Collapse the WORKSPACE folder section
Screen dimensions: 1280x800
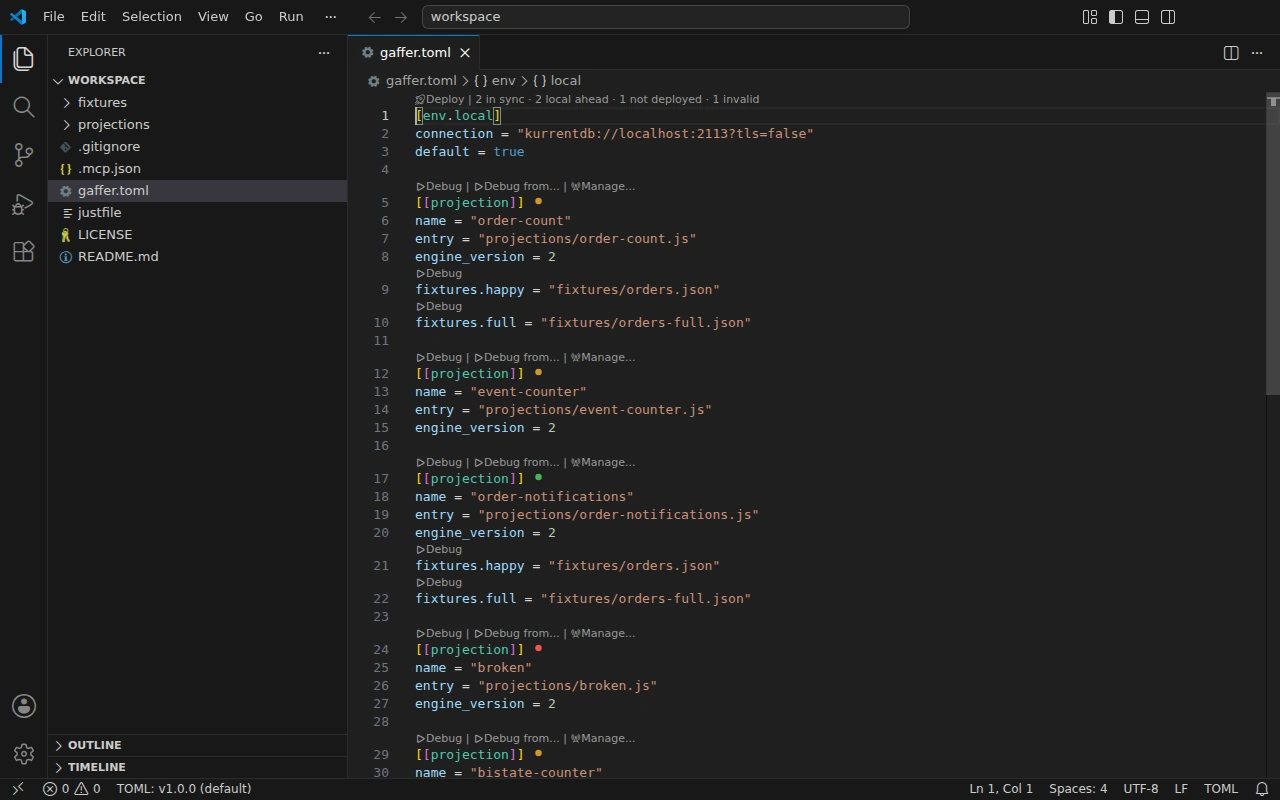[x=198, y=80]
